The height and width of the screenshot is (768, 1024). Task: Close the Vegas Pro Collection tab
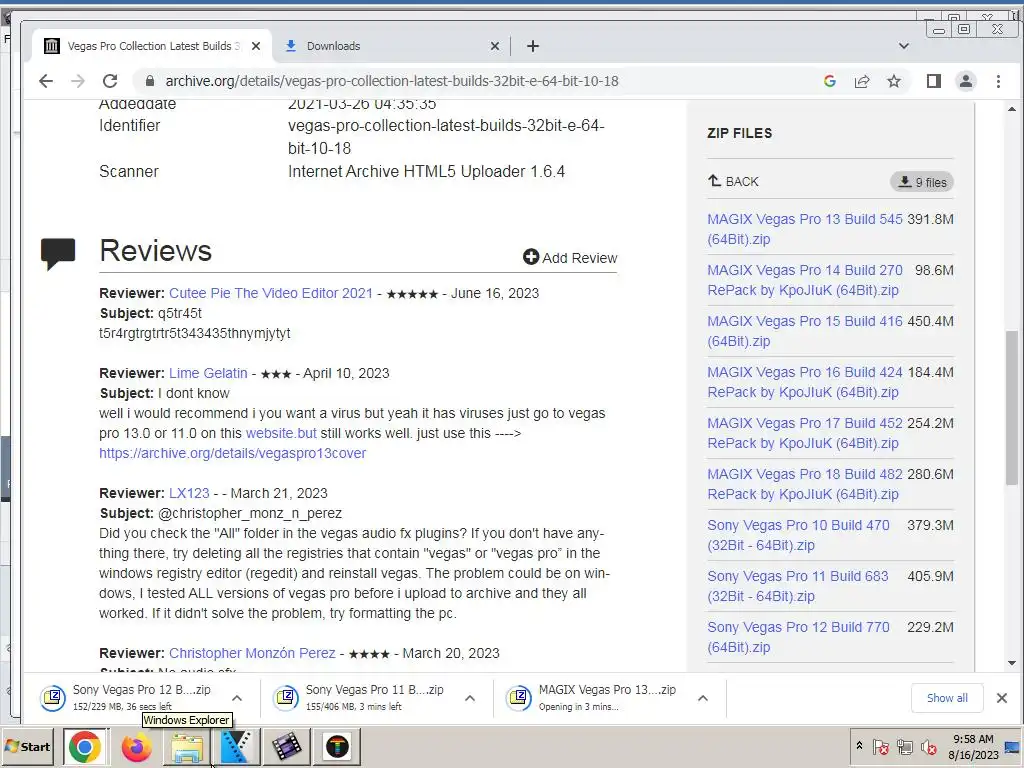[256, 46]
